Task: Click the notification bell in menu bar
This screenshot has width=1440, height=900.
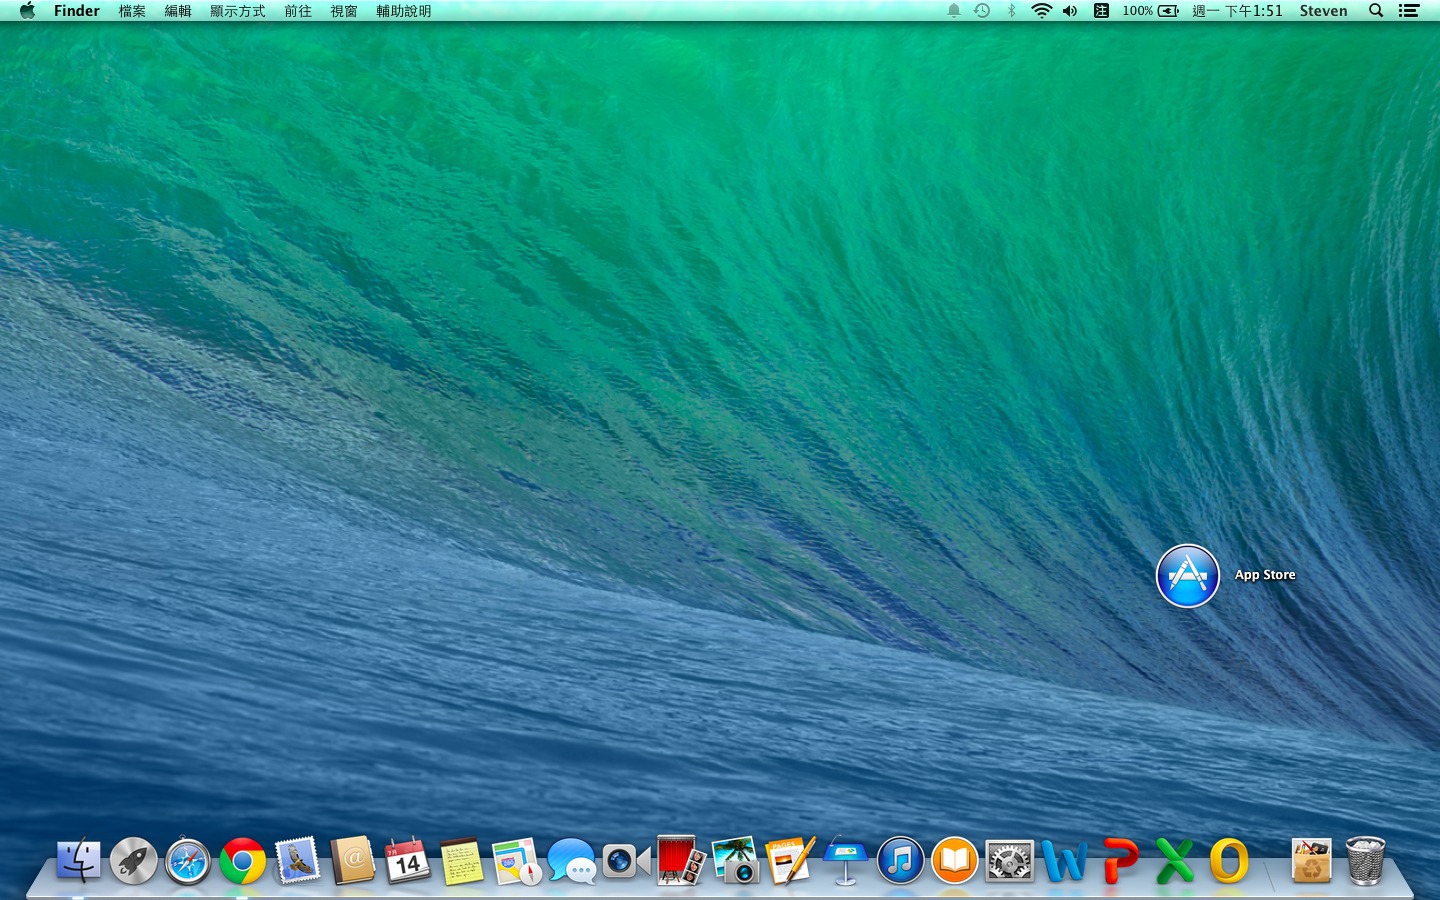Action: [954, 11]
